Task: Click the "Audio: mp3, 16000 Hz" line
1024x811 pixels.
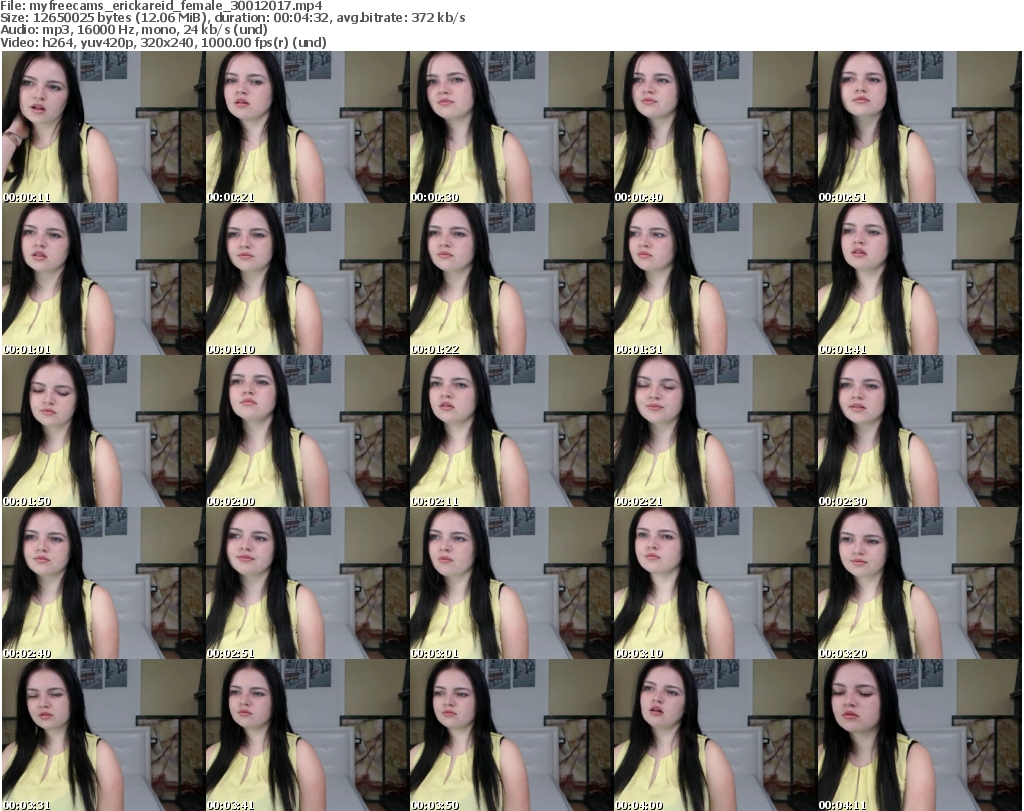Action: tap(134, 30)
